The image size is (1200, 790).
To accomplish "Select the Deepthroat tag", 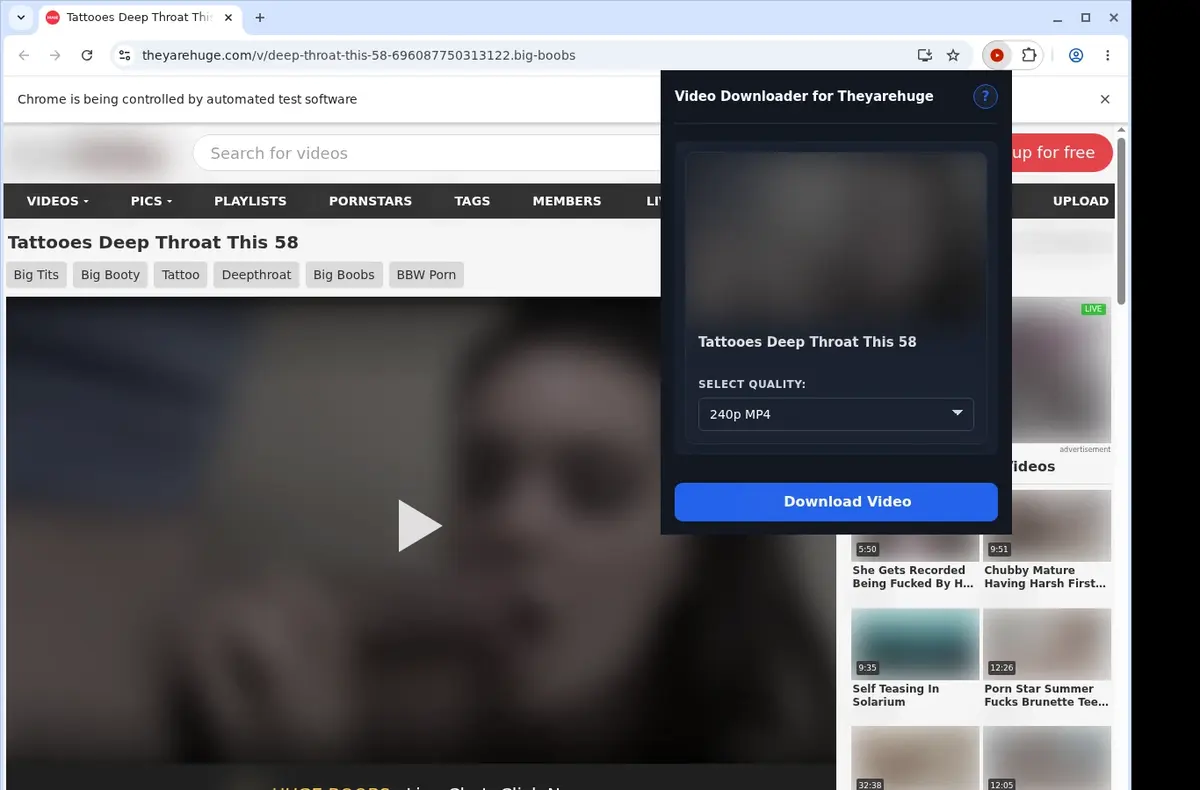I will 257,275.
